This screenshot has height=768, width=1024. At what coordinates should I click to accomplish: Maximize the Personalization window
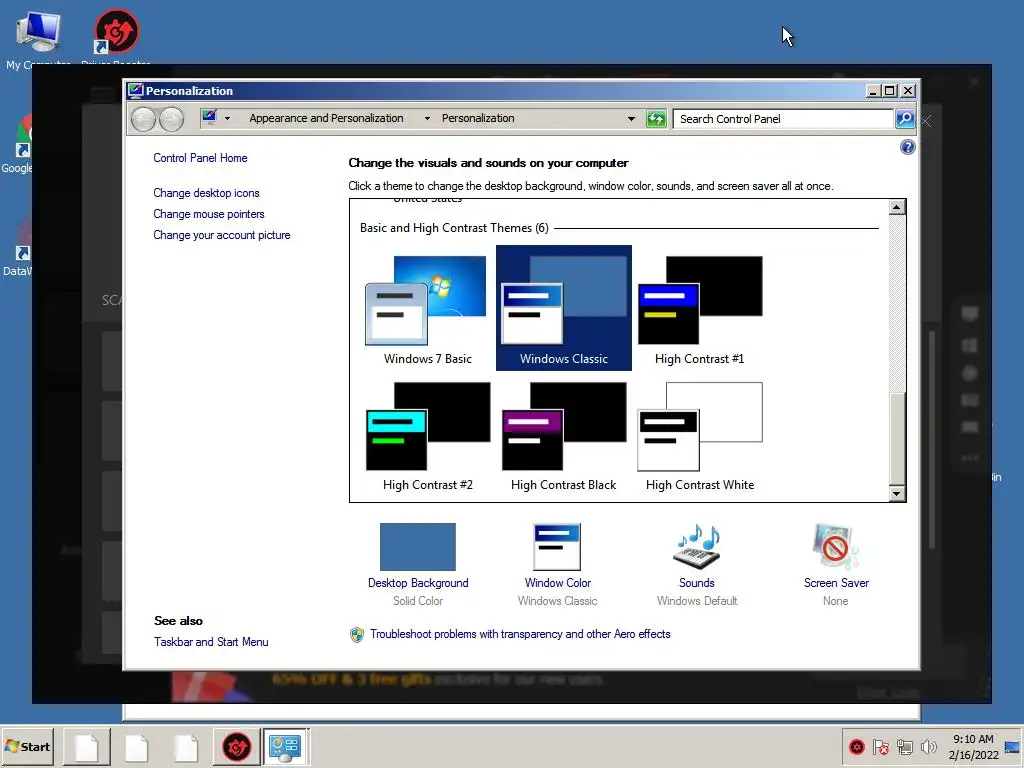[x=889, y=91]
